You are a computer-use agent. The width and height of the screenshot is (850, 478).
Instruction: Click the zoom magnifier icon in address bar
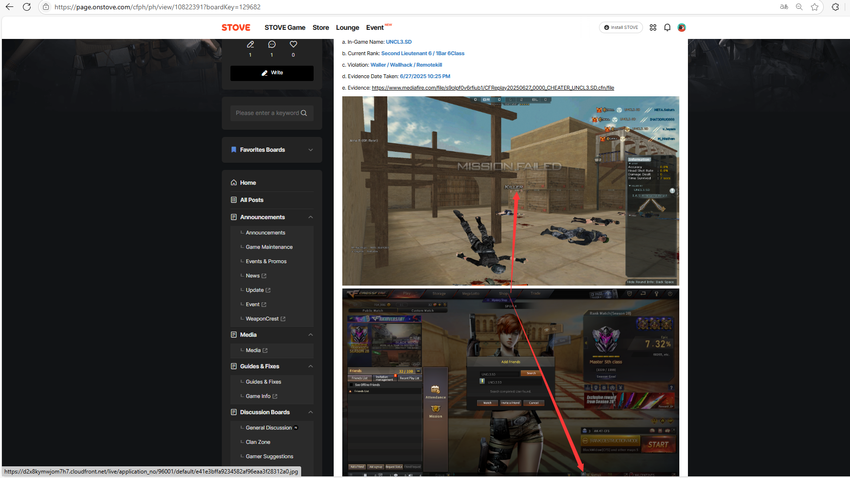click(799, 7)
